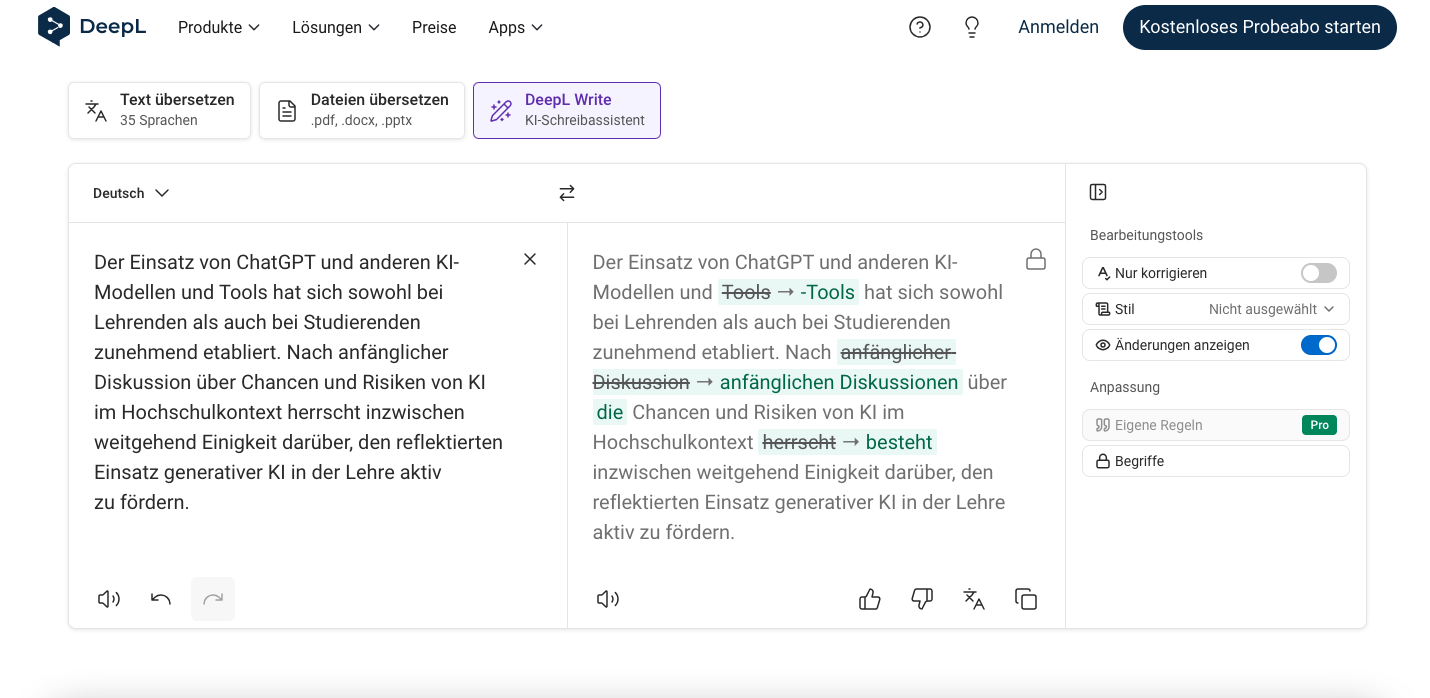
Task: Swap input and output with the arrows icon
Action: tap(566, 192)
